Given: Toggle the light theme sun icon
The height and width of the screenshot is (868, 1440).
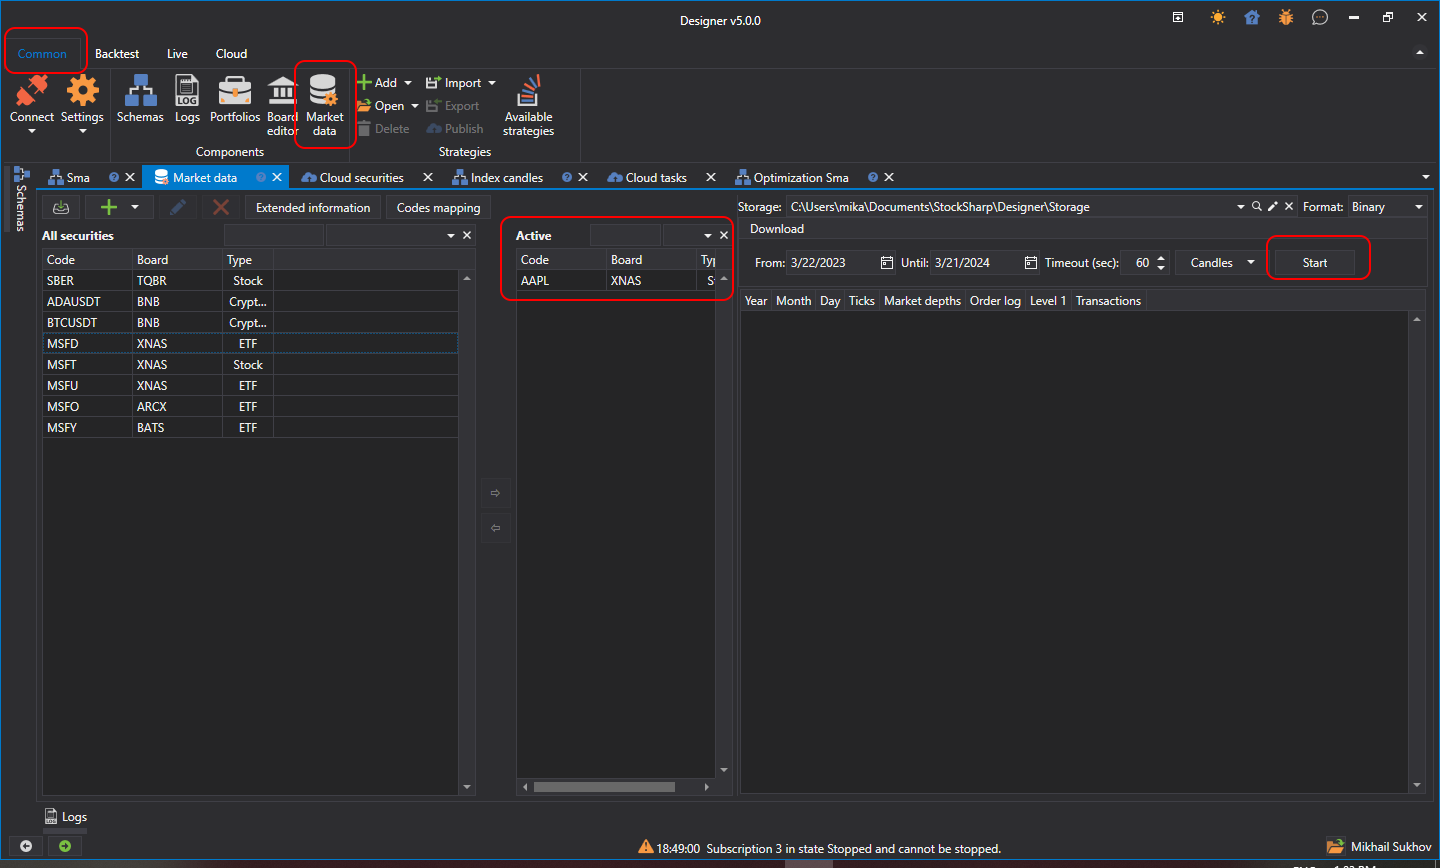Looking at the screenshot, I should 1218,17.
